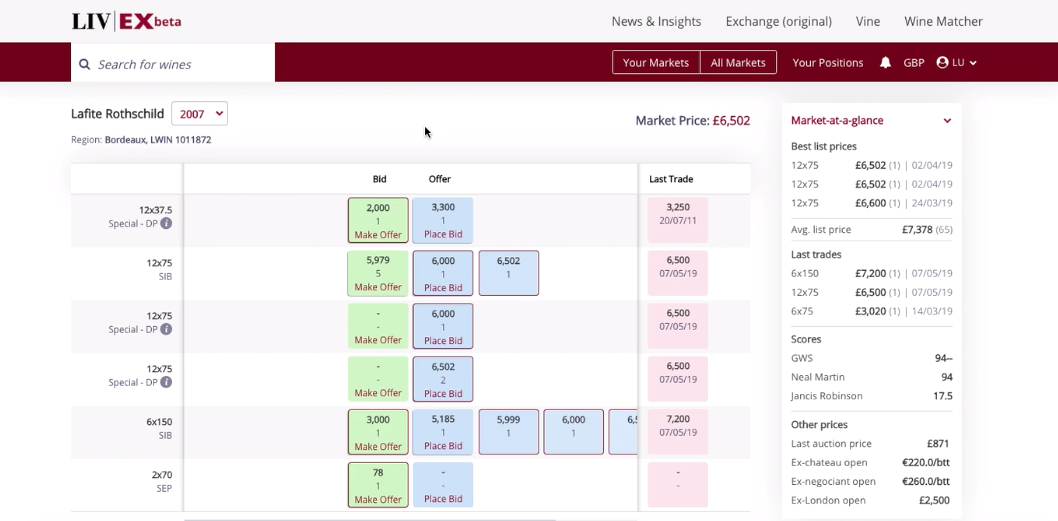
Task: Click Place Bid in the 12x75 SIB row
Action: point(443,287)
